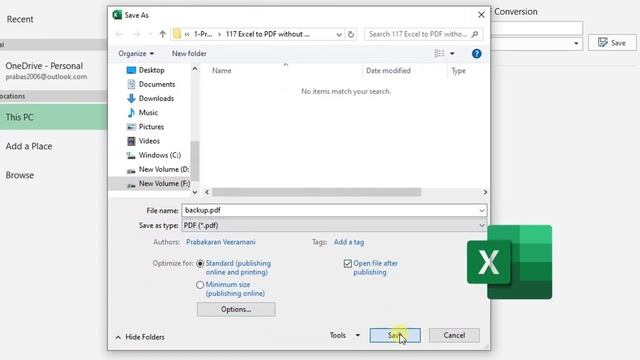The image size is (640, 360).
Task: Open the address path history dropdown
Action: point(339,34)
